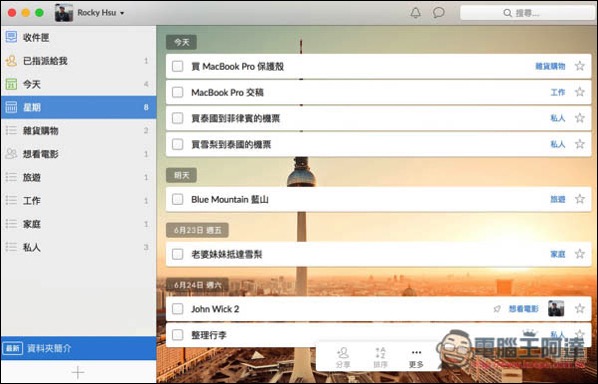
Task: Open the 已指派給我 list
Action: (x=78, y=61)
